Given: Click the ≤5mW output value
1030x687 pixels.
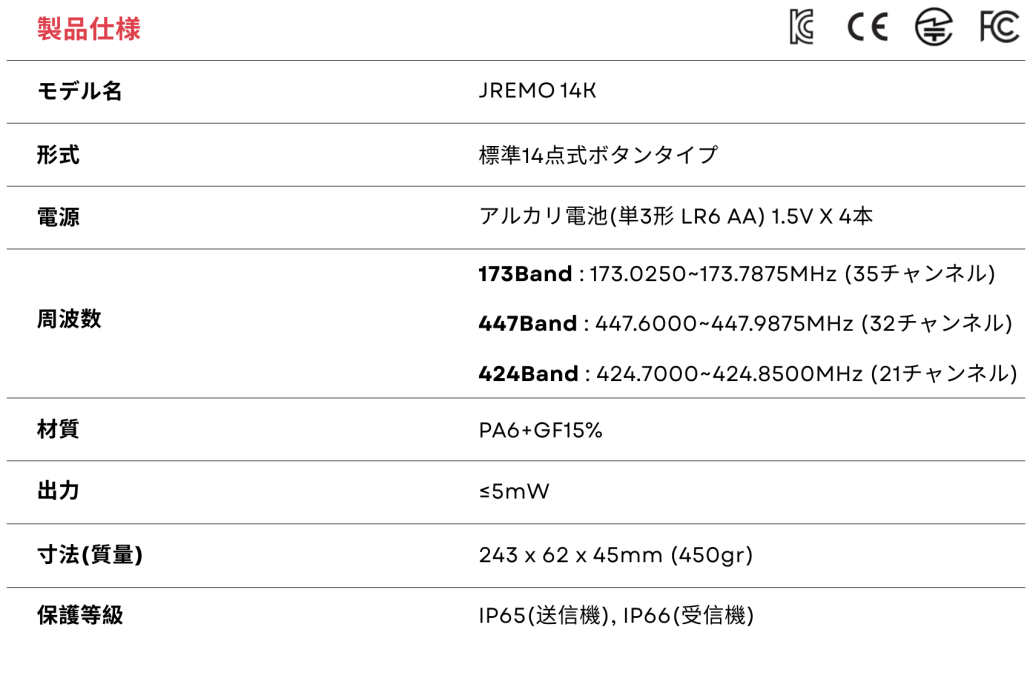Looking at the screenshot, I should coord(514,492).
